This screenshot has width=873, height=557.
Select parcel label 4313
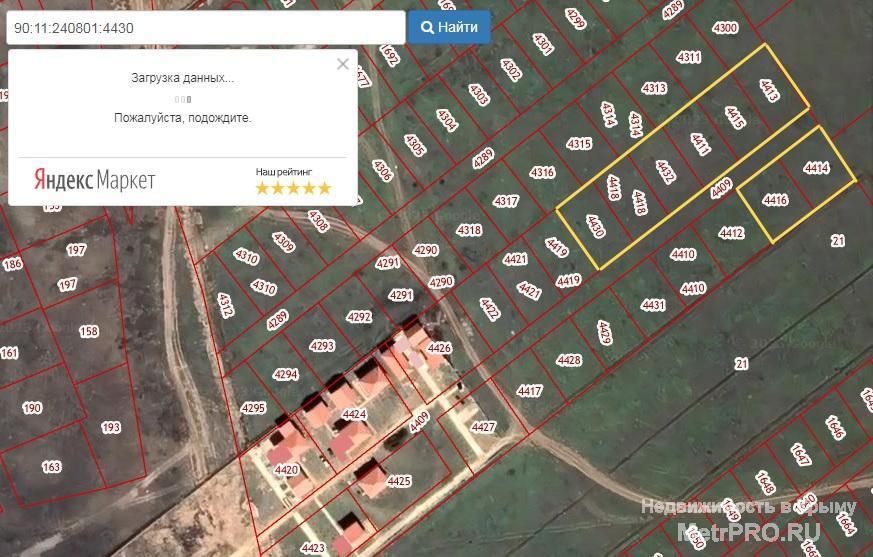pos(654,88)
